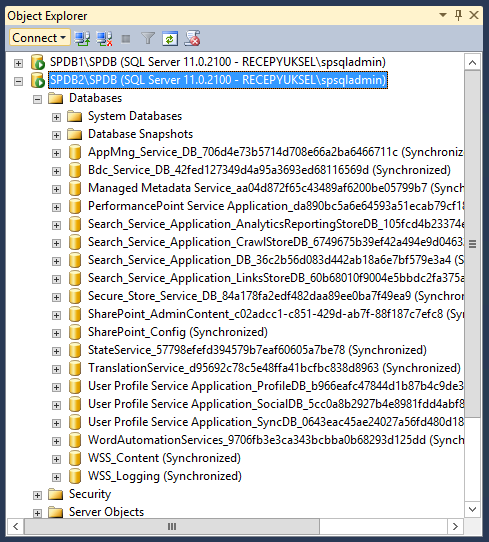Expand the StateService database
This screenshot has height=542, width=489.
click(56, 351)
